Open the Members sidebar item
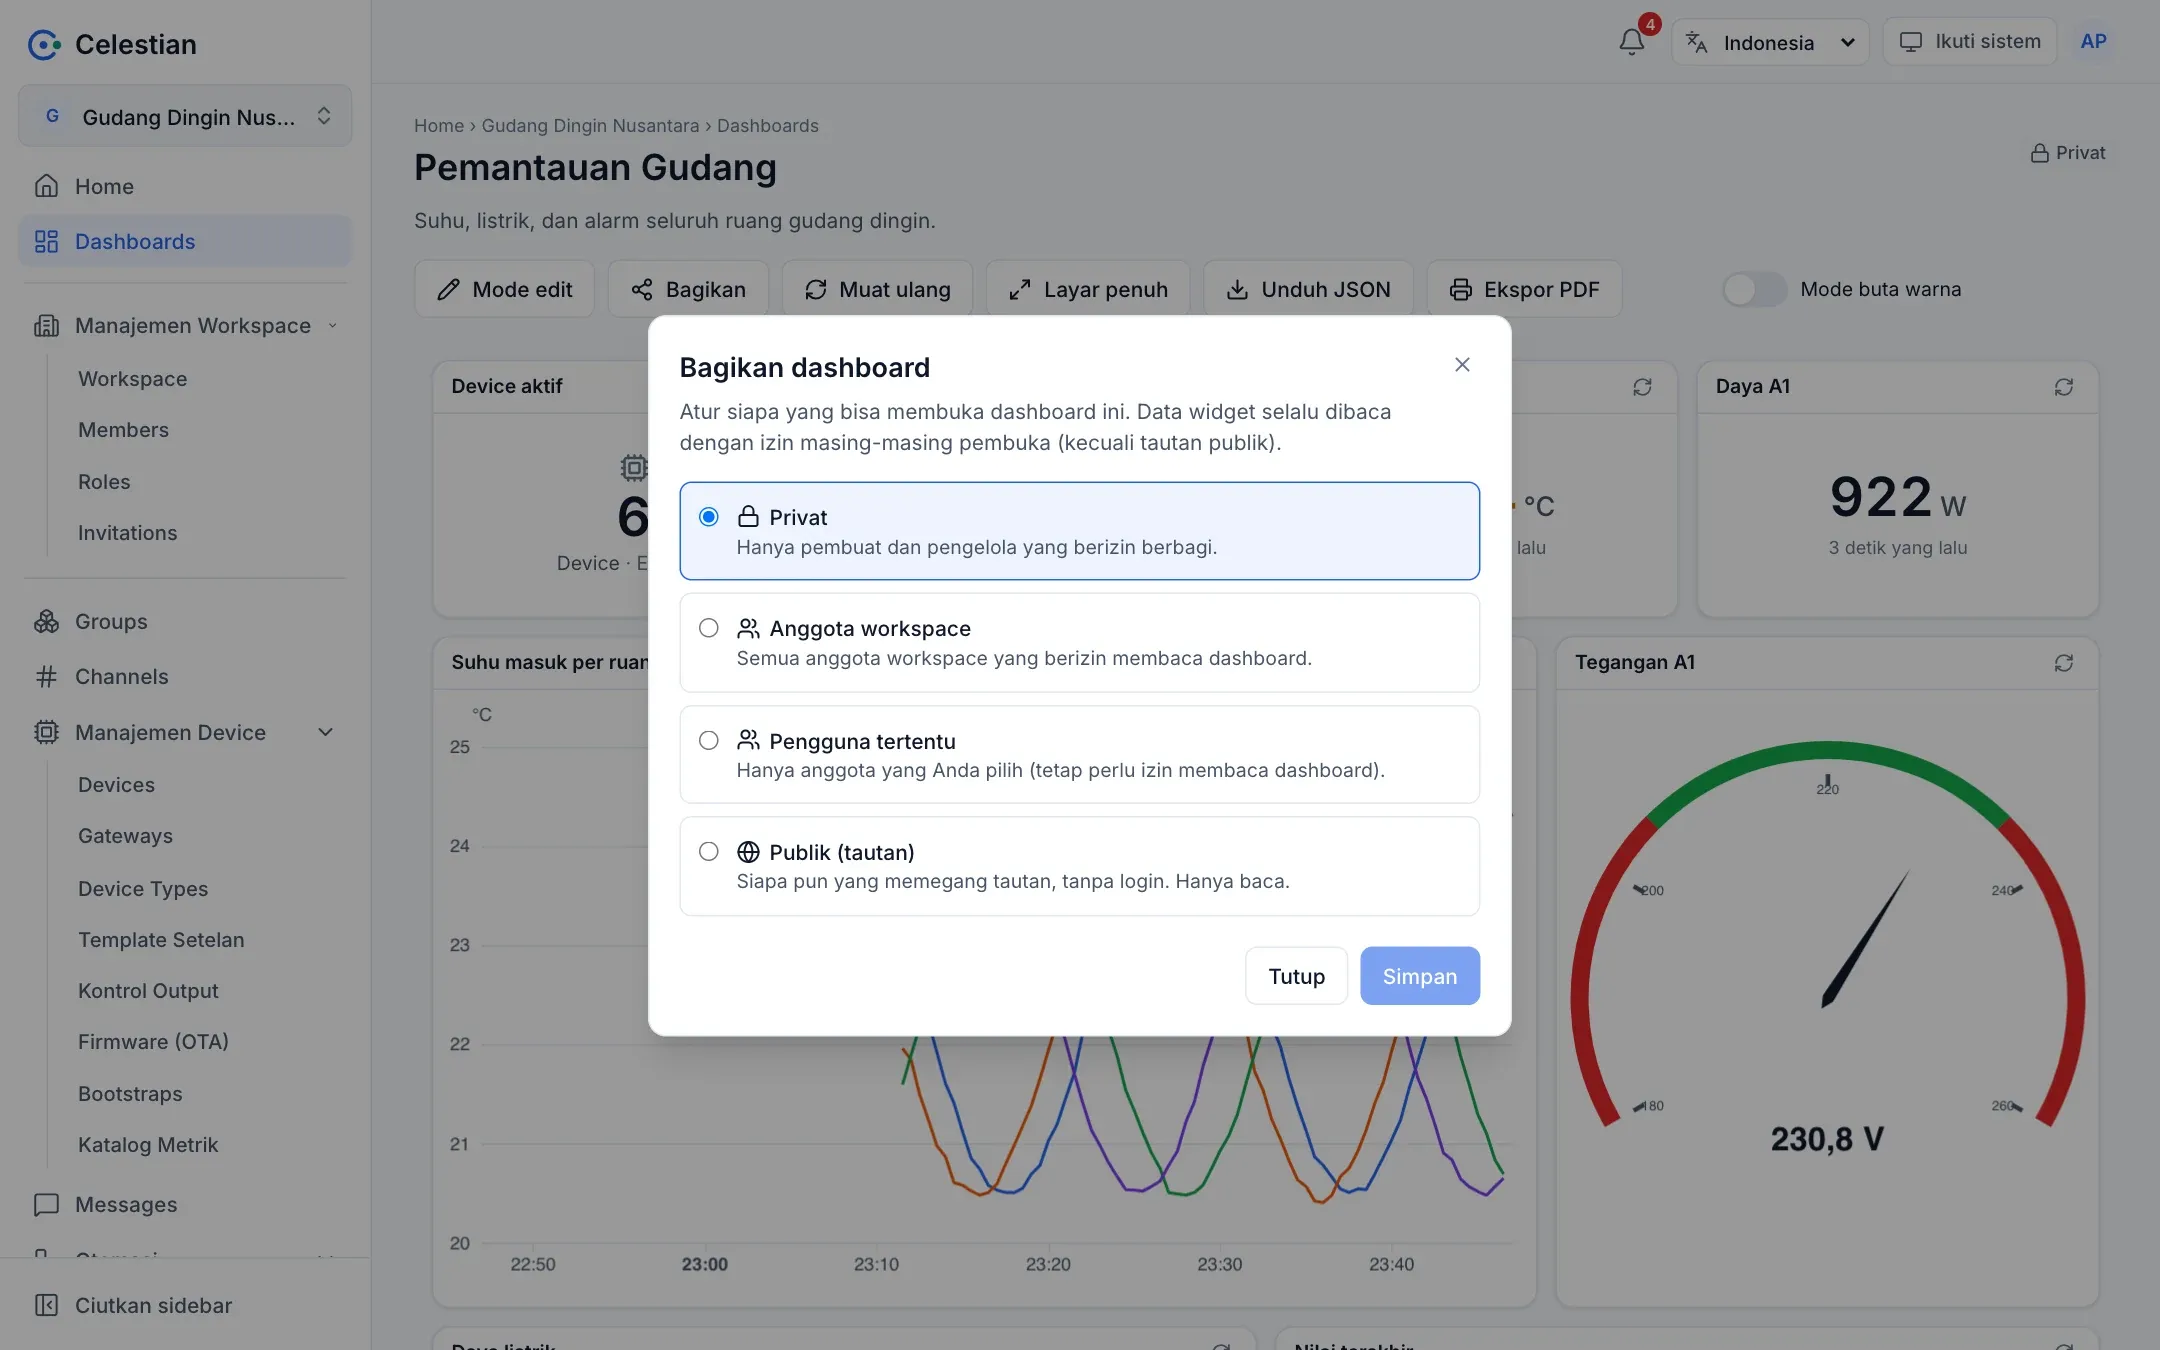The width and height of the screenshot is (2160, 1350). (x=123, y=430)
